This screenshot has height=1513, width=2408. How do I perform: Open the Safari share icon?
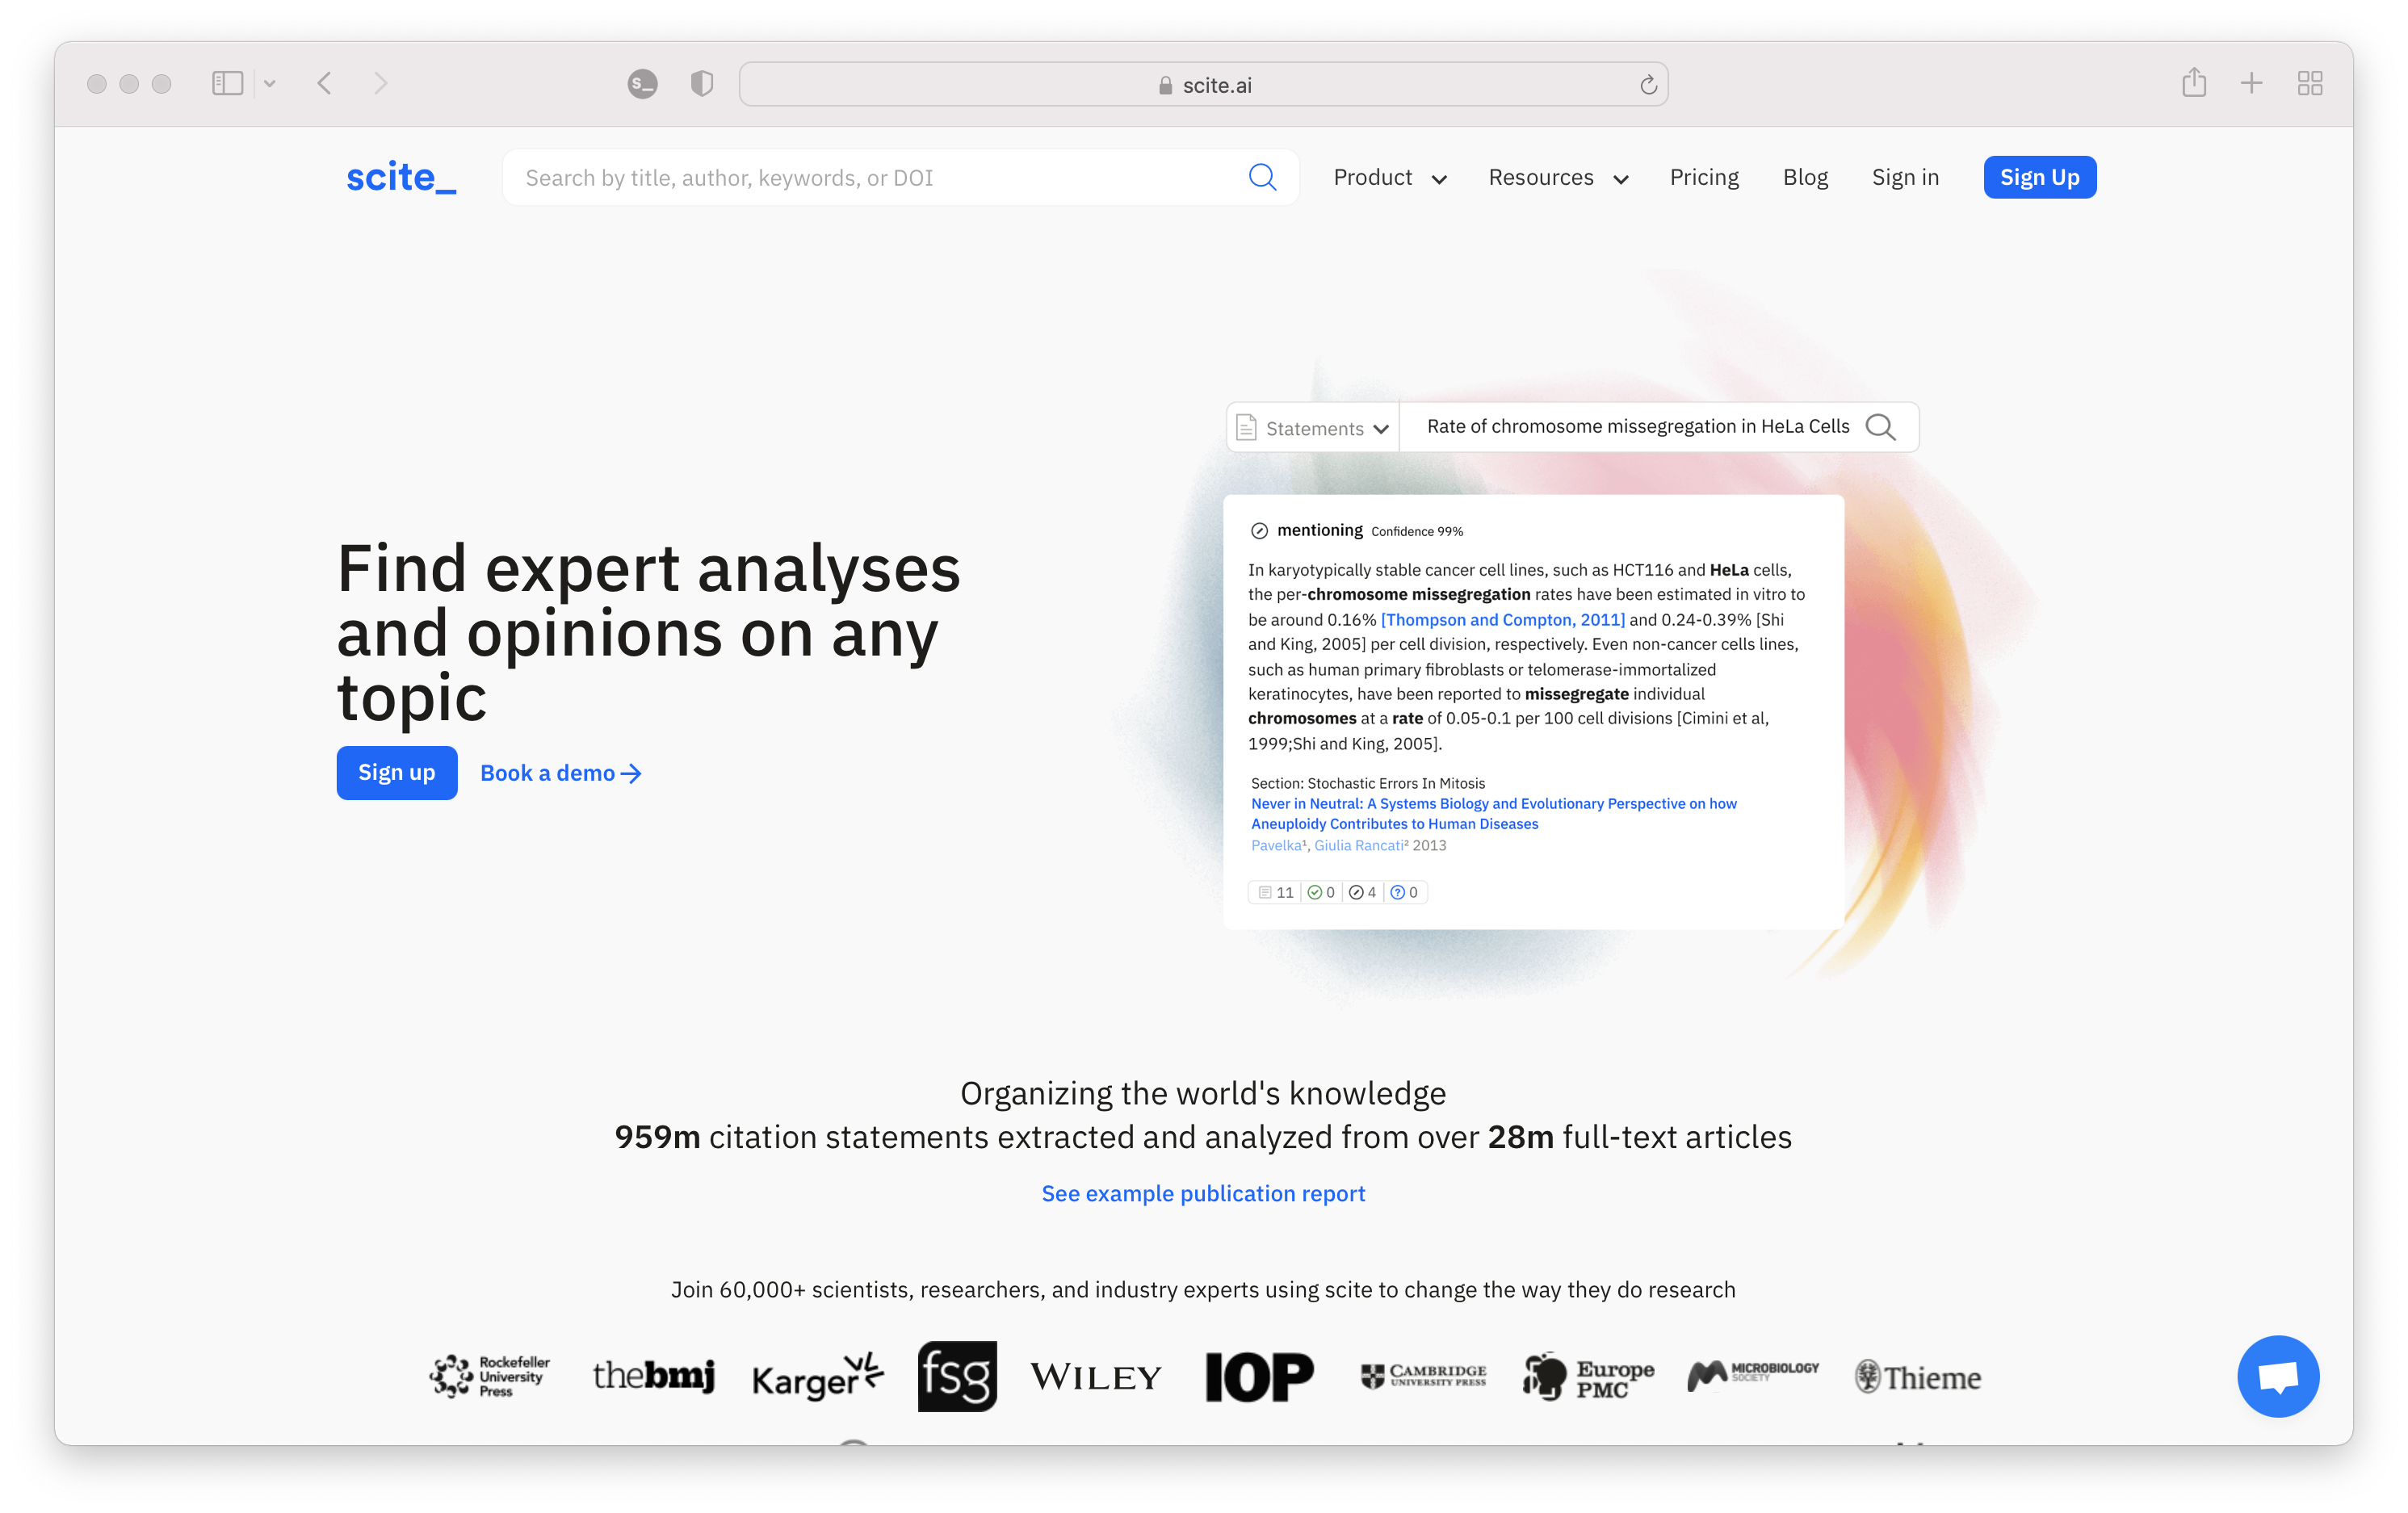[2193, 82]
